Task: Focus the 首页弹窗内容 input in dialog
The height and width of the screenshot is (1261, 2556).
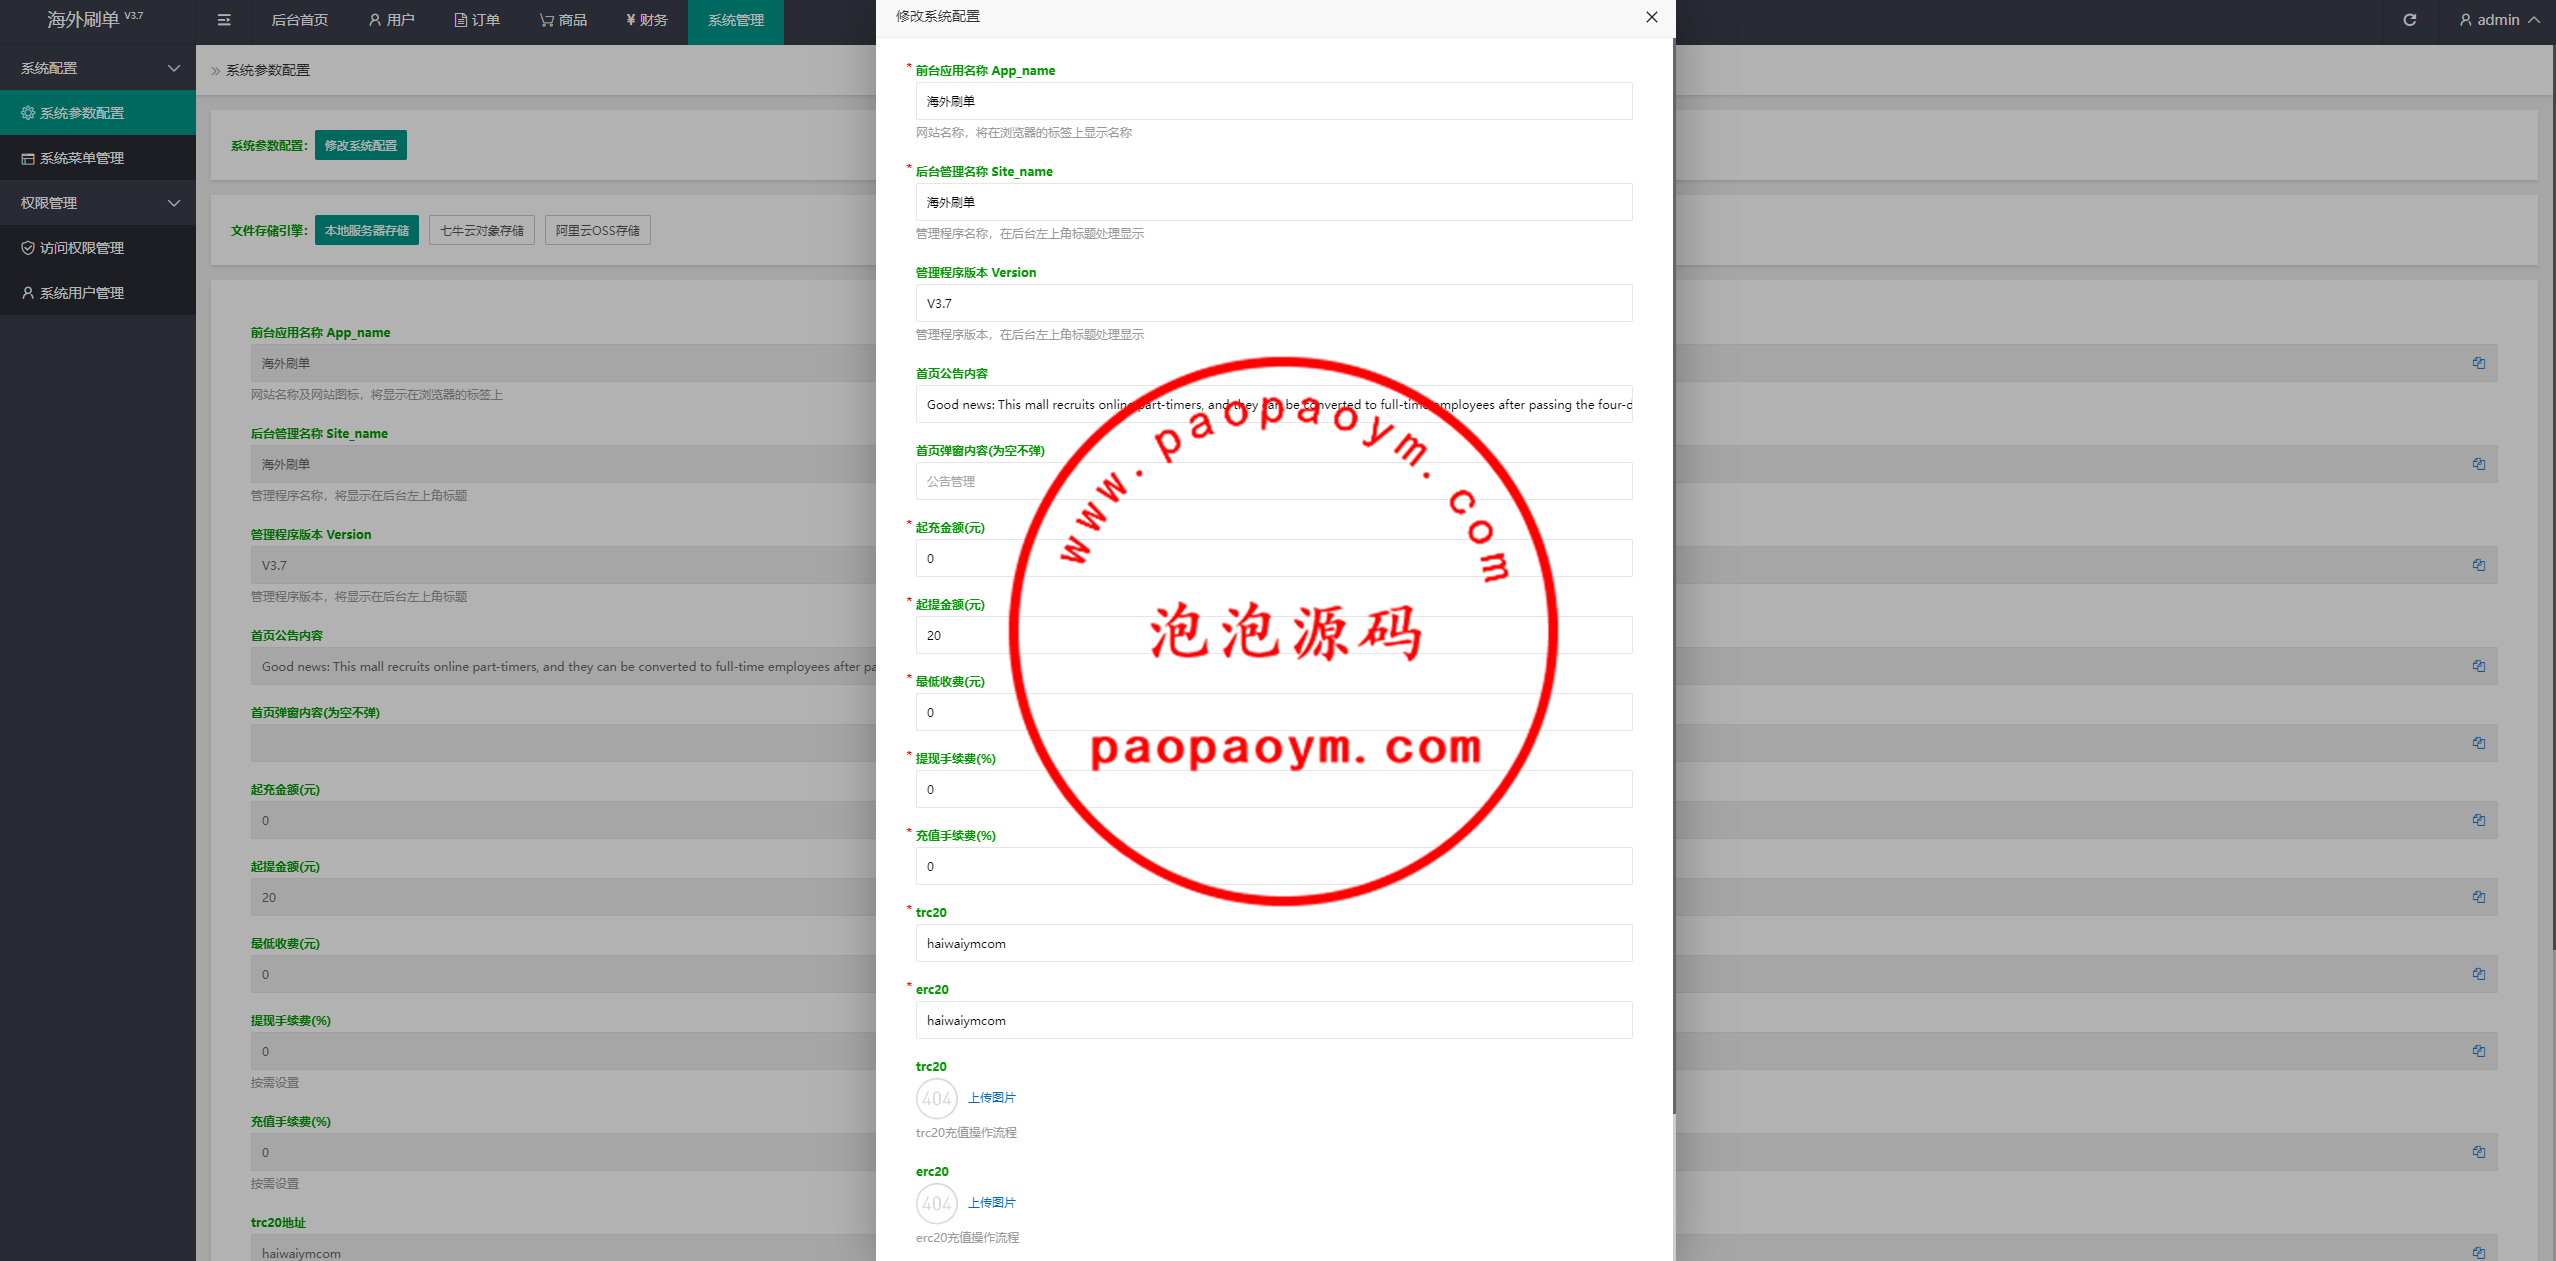Action: click(x=1274, y=481)
